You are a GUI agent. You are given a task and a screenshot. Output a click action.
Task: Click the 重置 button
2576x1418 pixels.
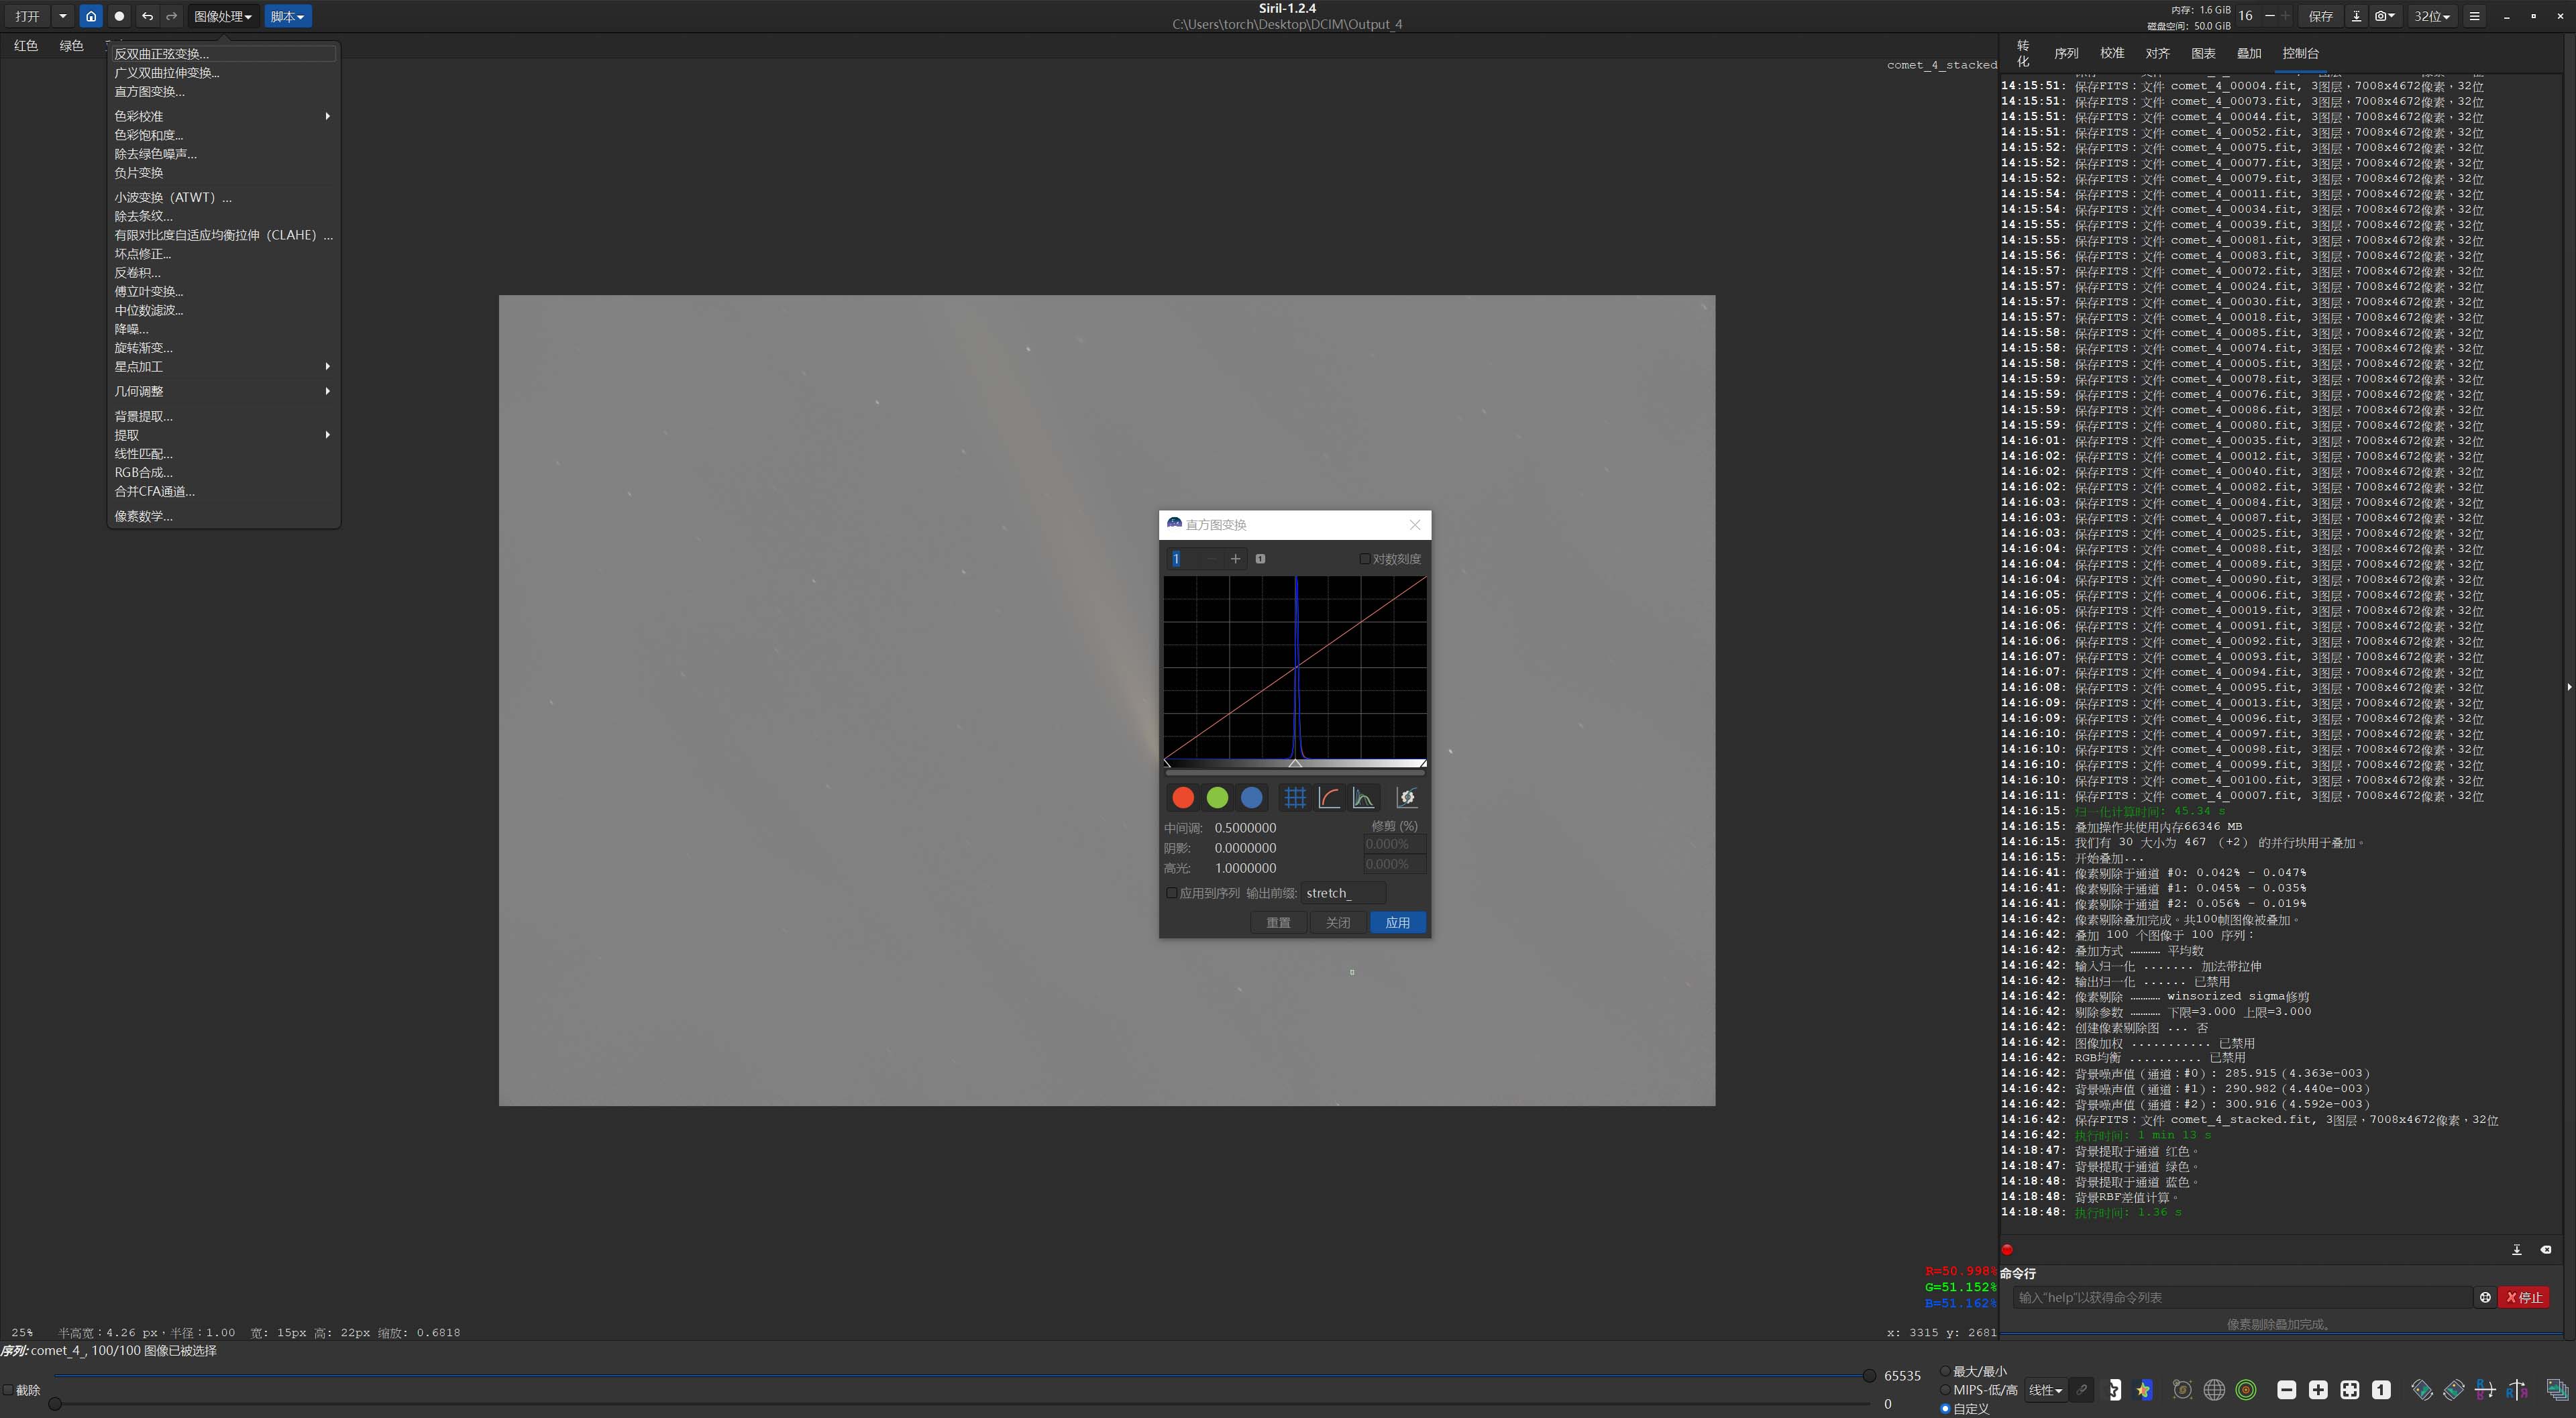point(1278,923)
